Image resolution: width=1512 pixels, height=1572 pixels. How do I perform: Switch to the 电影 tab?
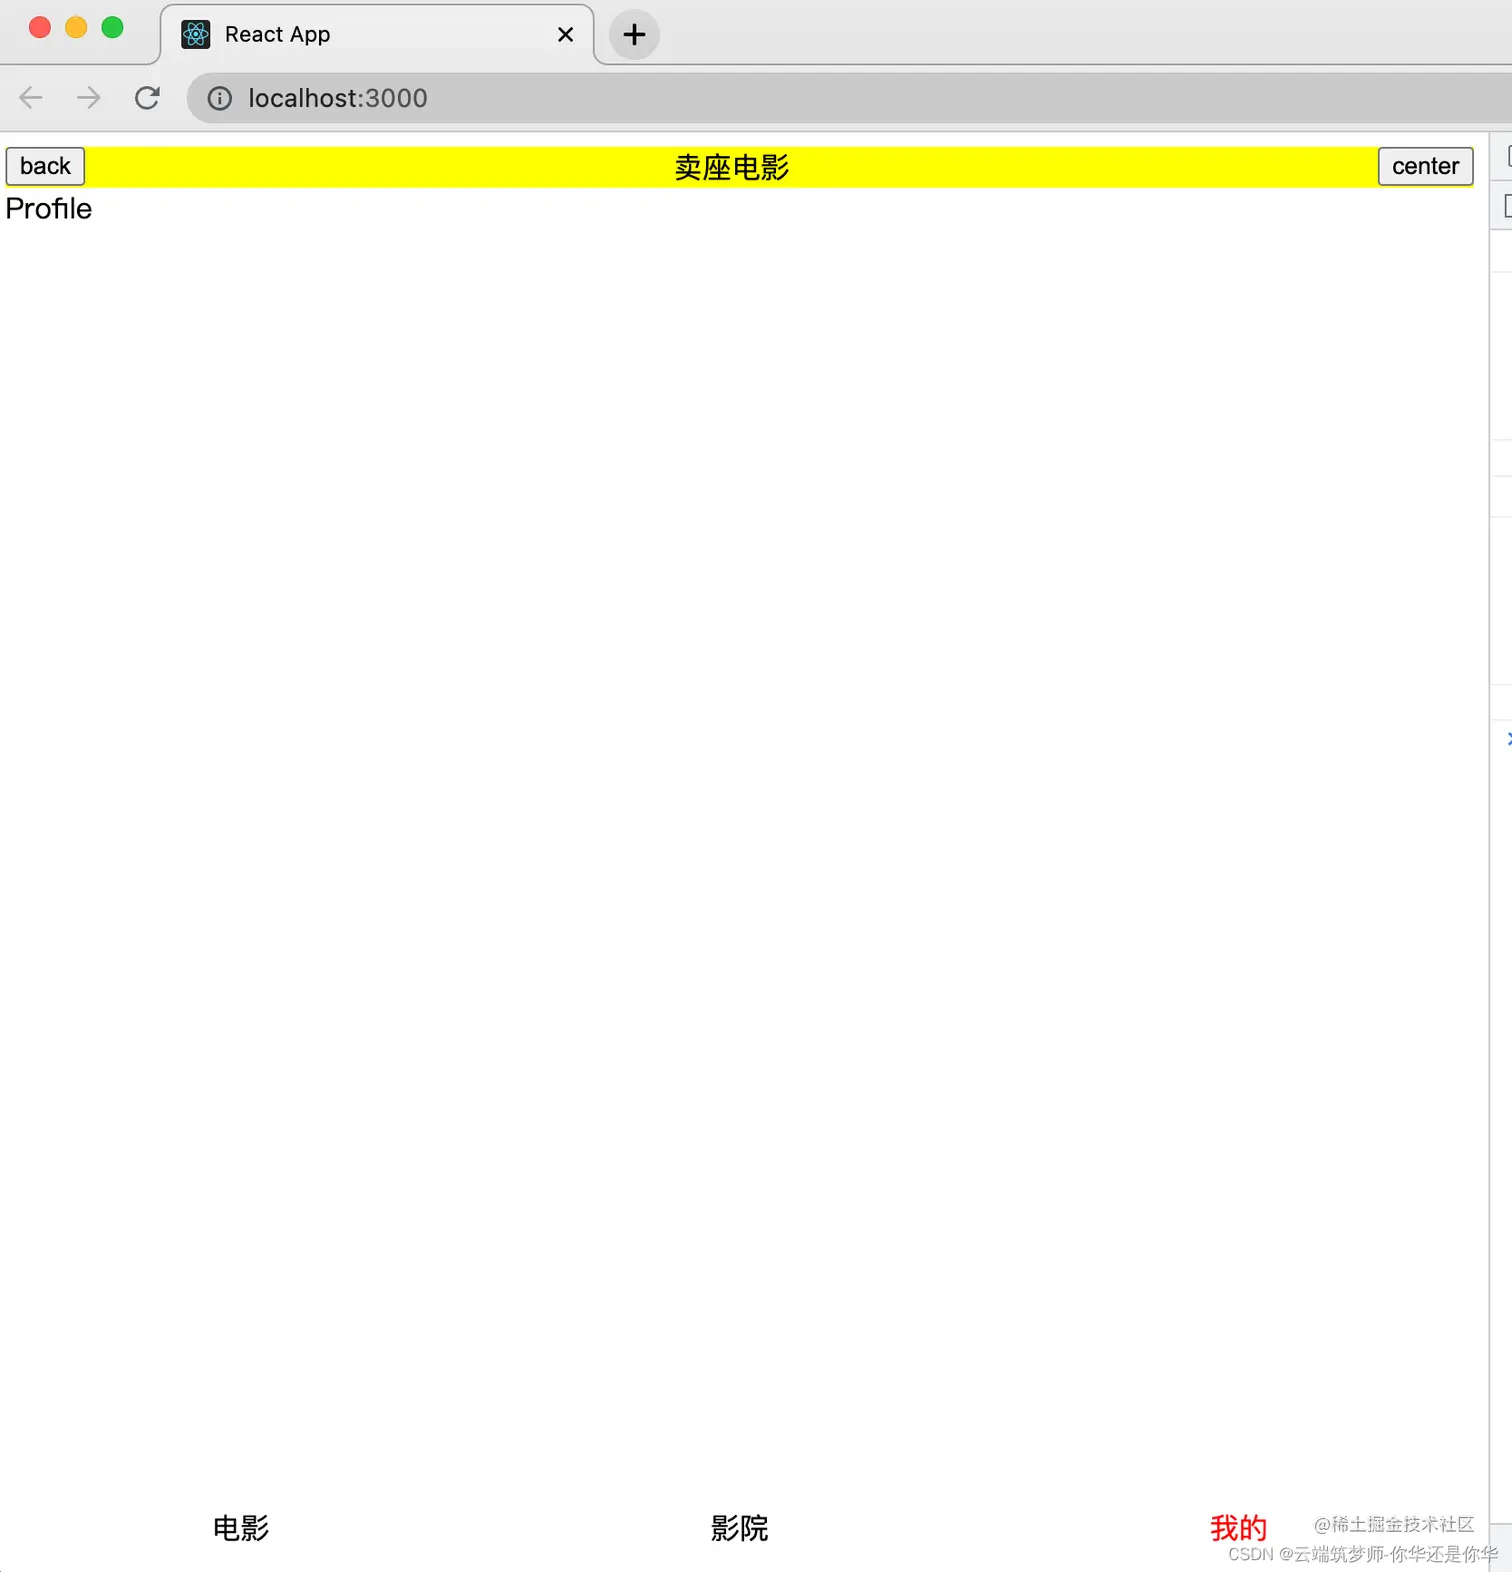point(241,1528)
